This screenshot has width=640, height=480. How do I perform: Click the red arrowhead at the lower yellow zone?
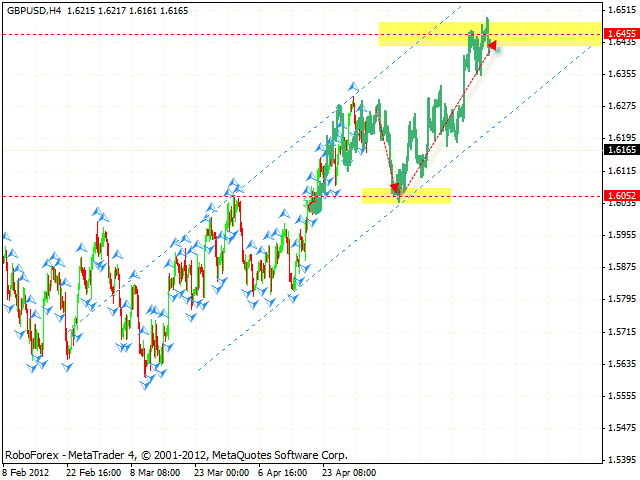pos(395,188)
